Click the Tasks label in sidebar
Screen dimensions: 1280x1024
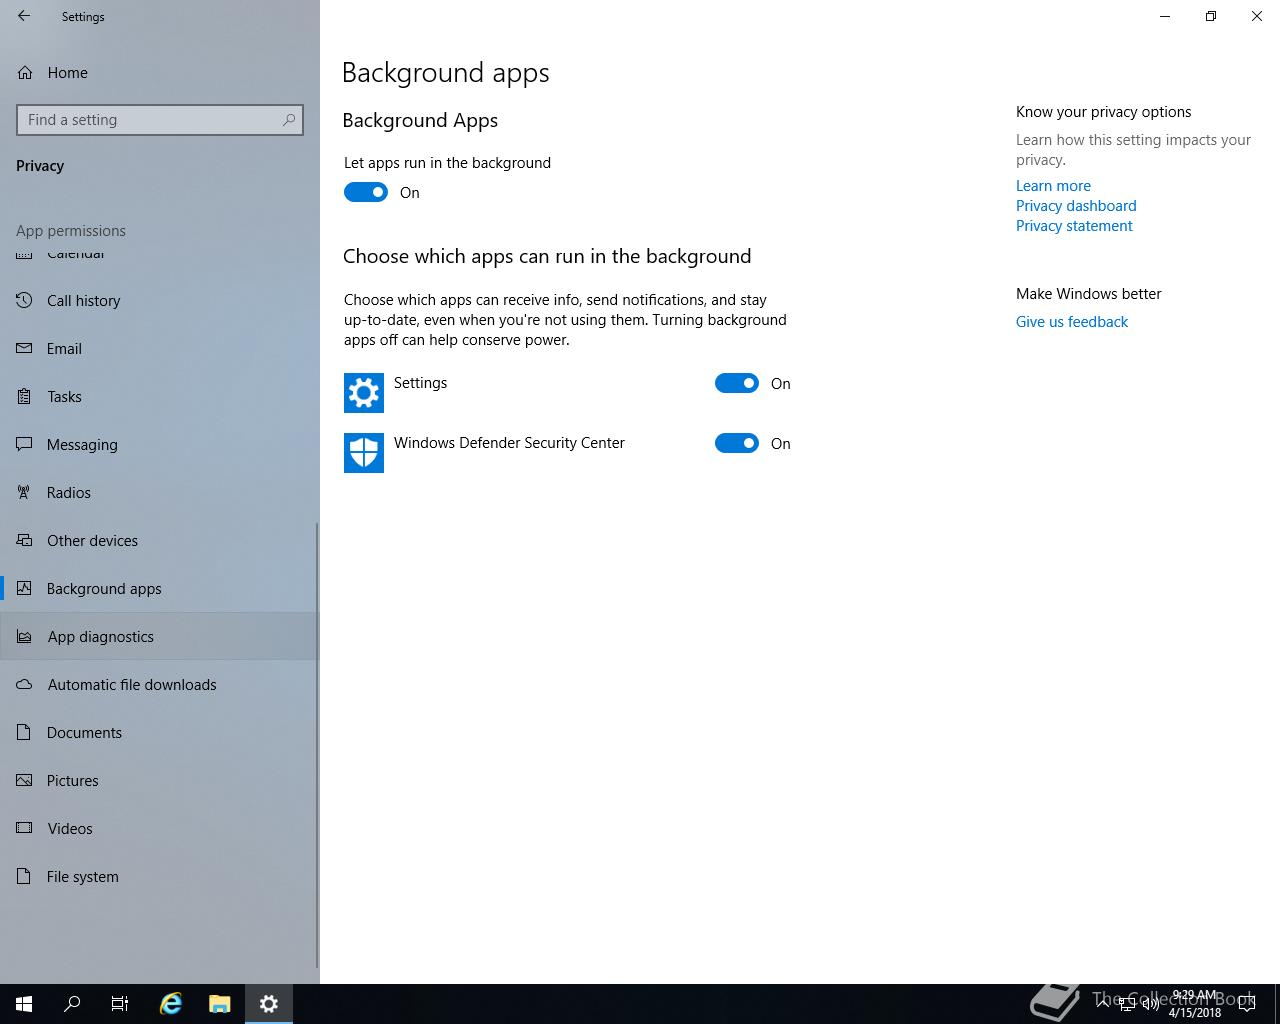pyautogui.click(x=65, y=396)
